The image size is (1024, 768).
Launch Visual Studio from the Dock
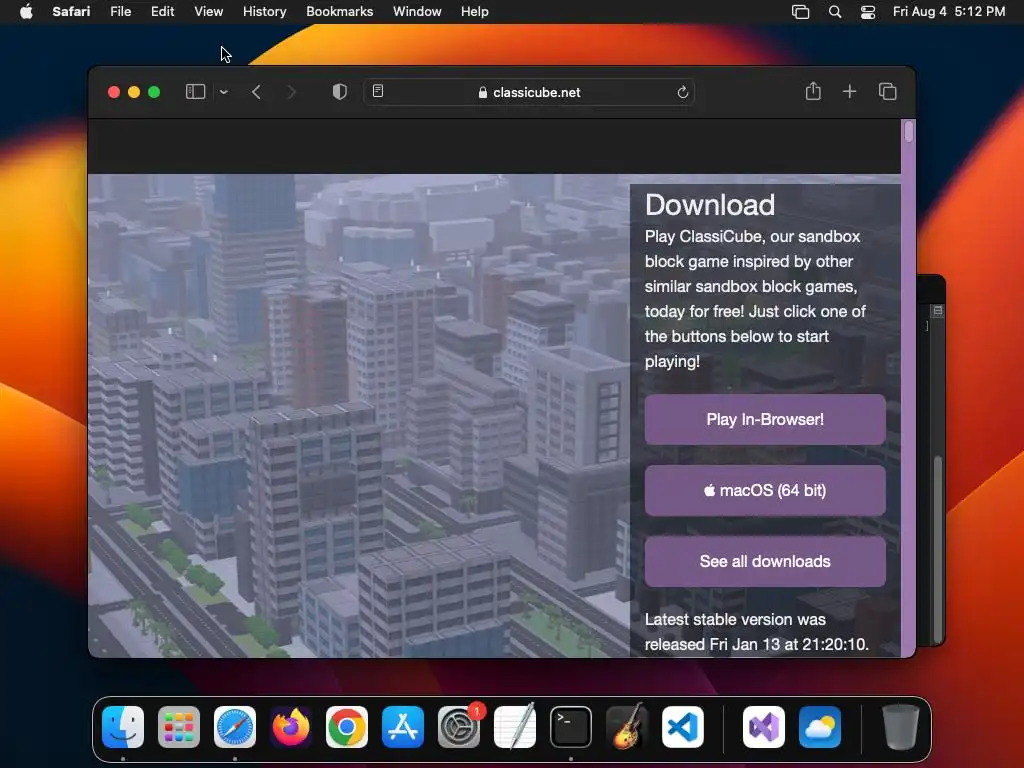763,727
